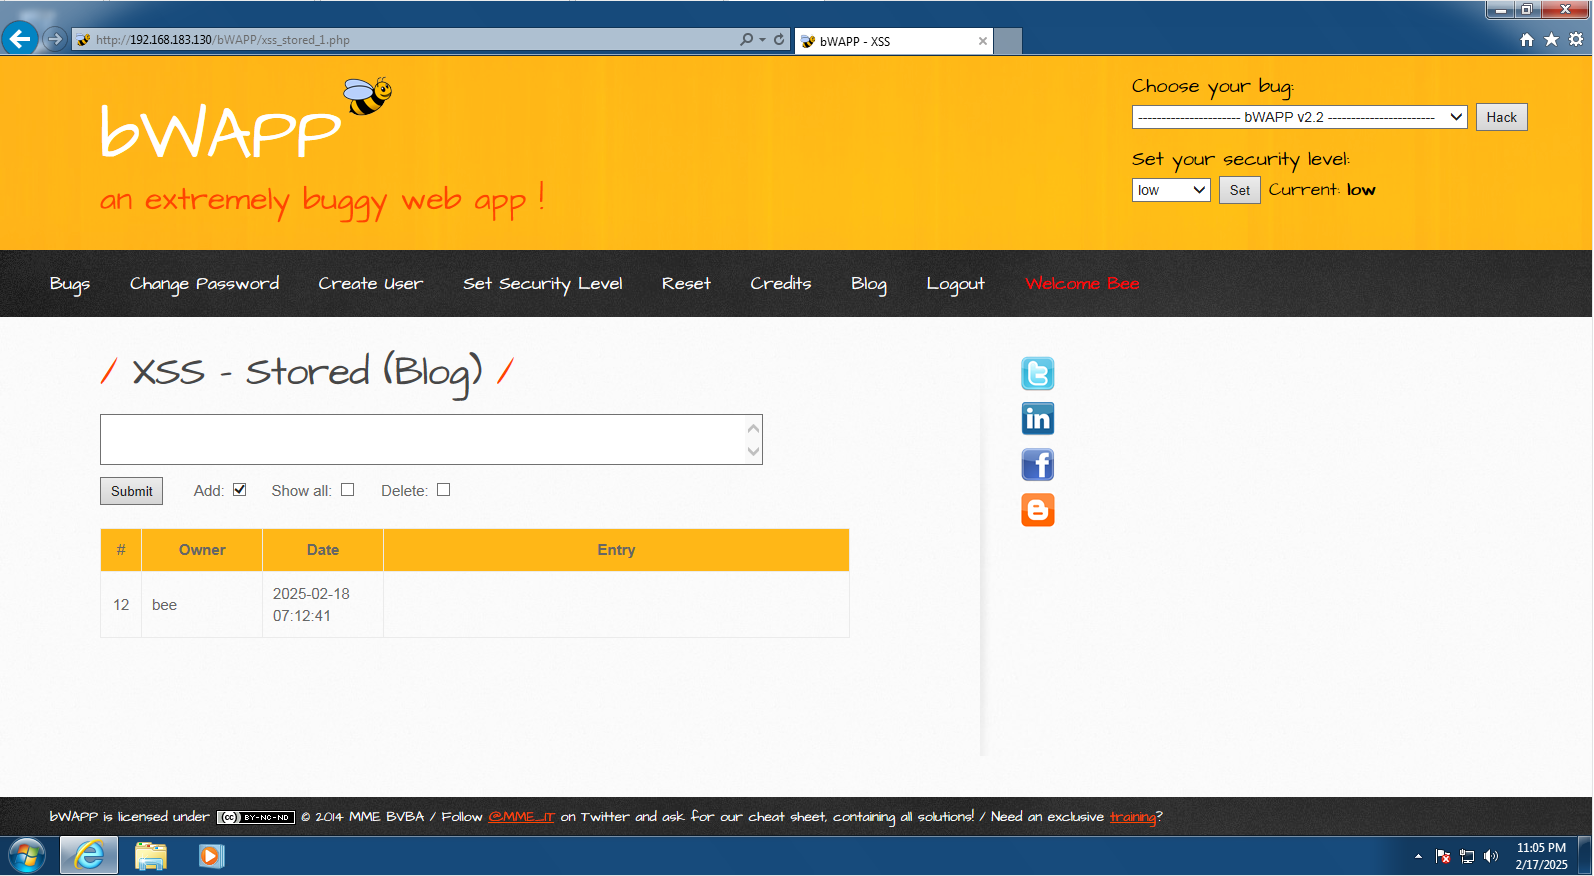Open Windows Explorer folder in taskbar
Screen dimensions: 1594x876
(151, 856)
